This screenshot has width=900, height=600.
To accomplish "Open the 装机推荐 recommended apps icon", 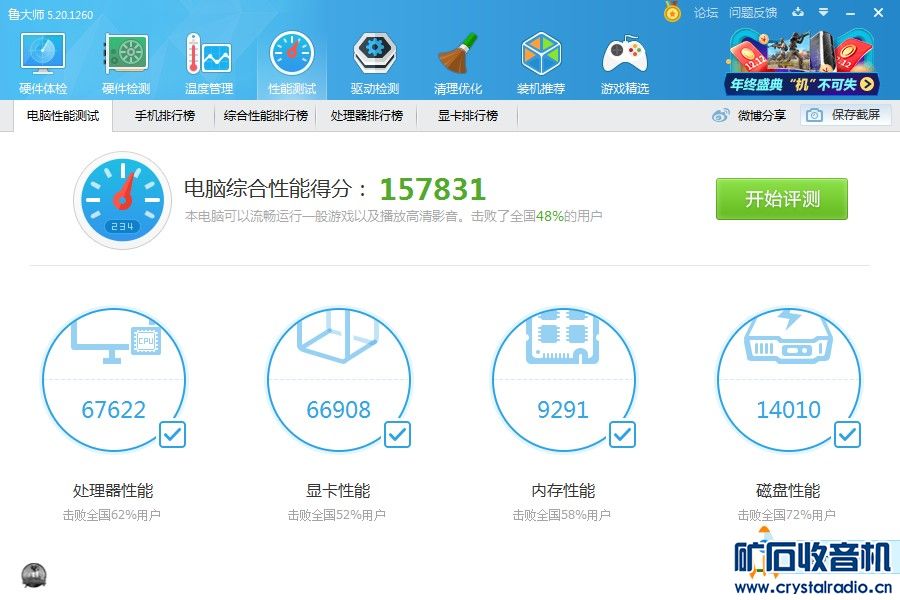I will click(541, 63).
